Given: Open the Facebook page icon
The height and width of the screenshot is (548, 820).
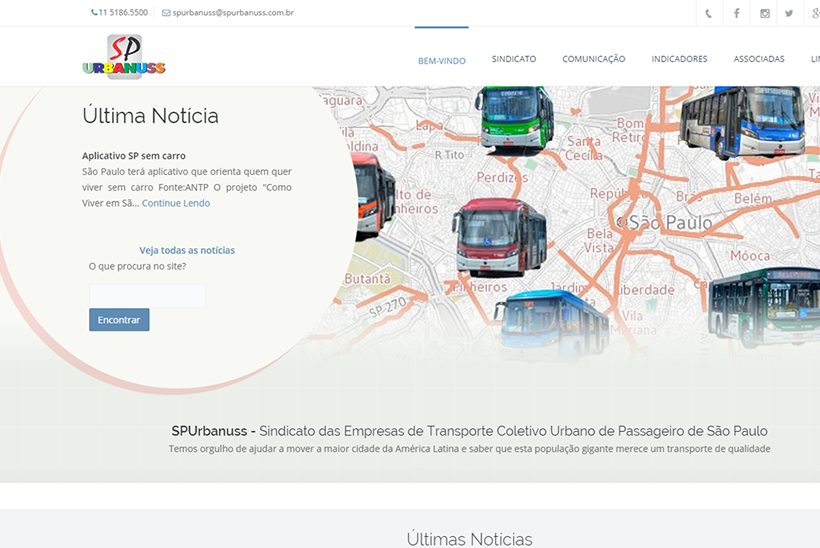Looking at the screenshot, I should (736, 13).
